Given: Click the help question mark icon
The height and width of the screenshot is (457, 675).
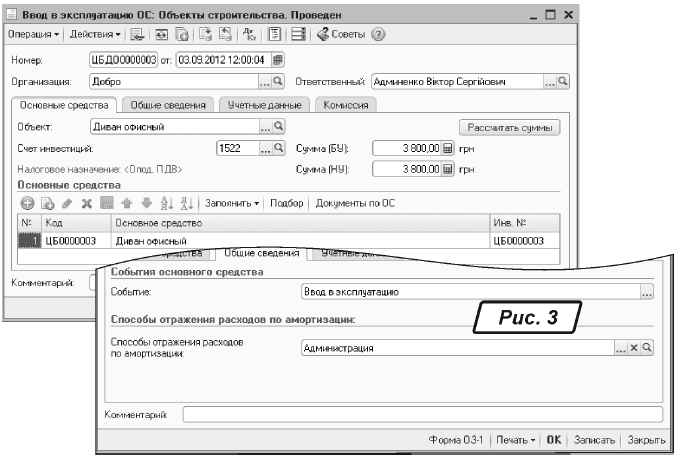Looking at the screenshot, I should 378,35.
